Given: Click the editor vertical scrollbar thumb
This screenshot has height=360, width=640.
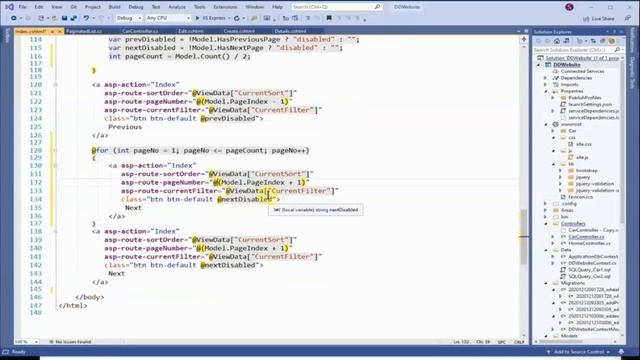Looking at the screenshot, I should (524, 237).
